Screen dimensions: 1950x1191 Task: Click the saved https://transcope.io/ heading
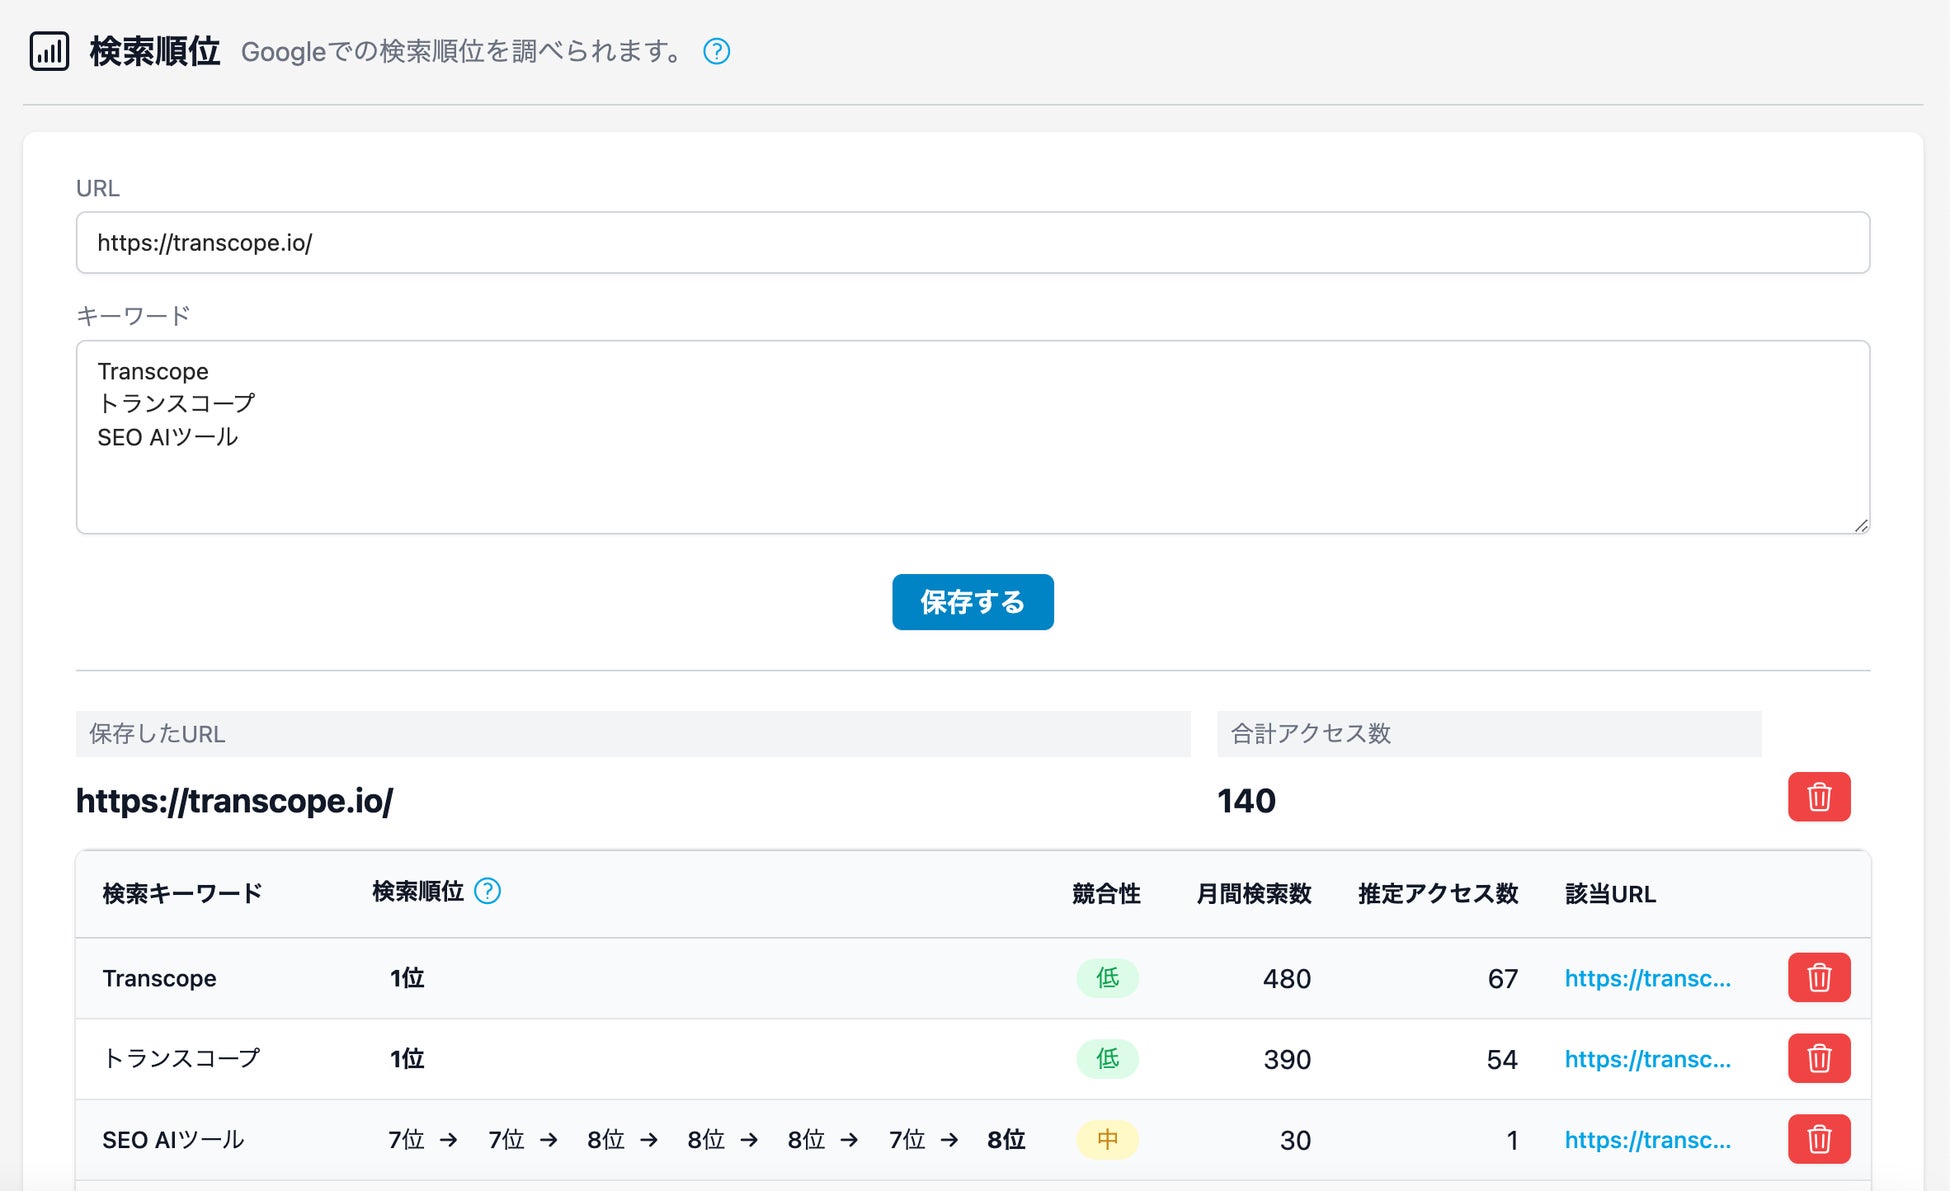[235, 801]
